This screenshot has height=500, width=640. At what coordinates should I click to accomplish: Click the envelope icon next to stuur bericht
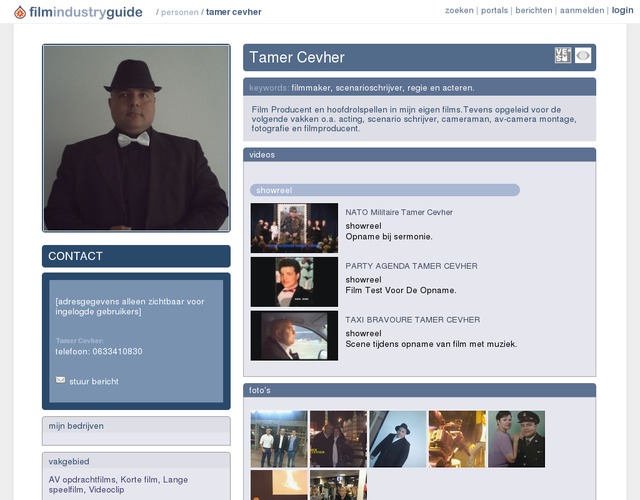(60, 381)
